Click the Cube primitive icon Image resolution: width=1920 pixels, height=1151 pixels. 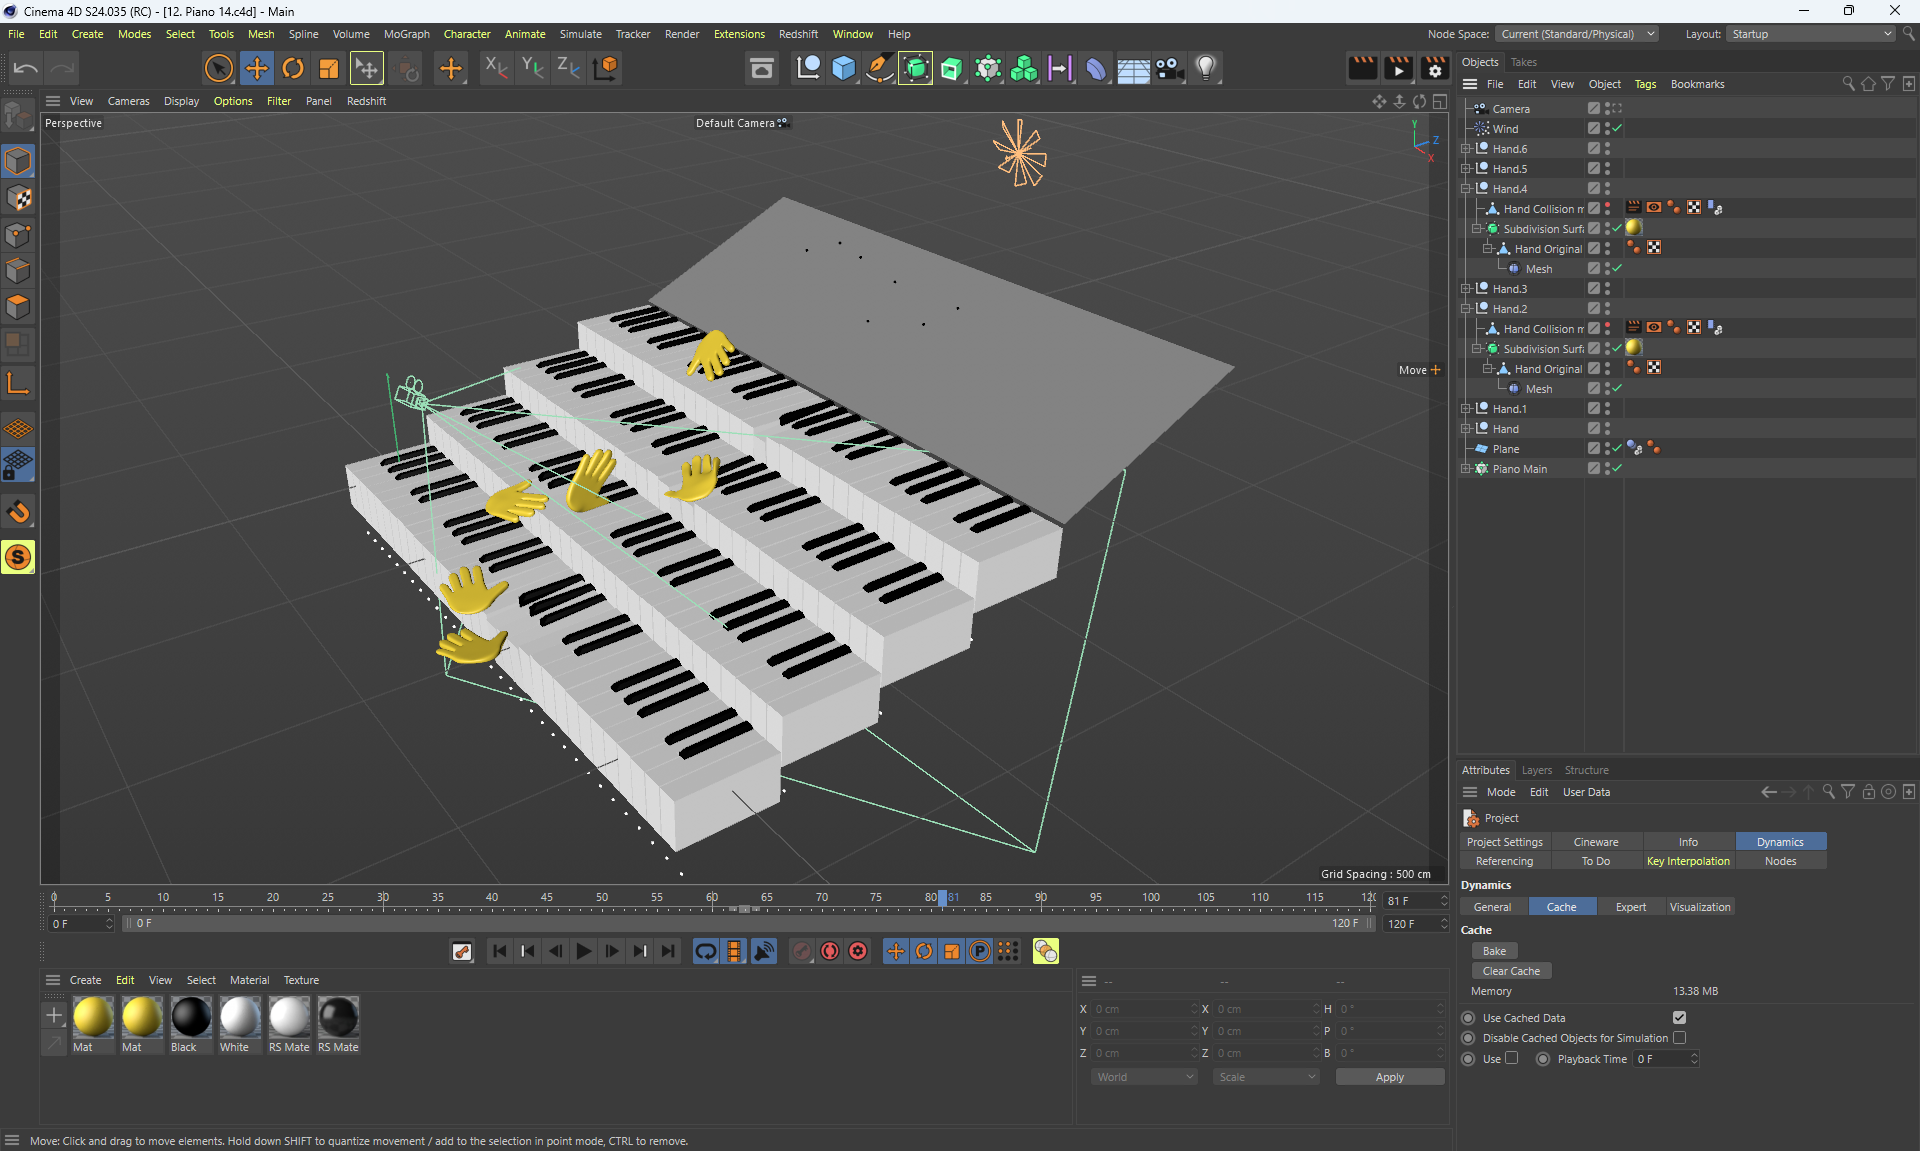844,68
